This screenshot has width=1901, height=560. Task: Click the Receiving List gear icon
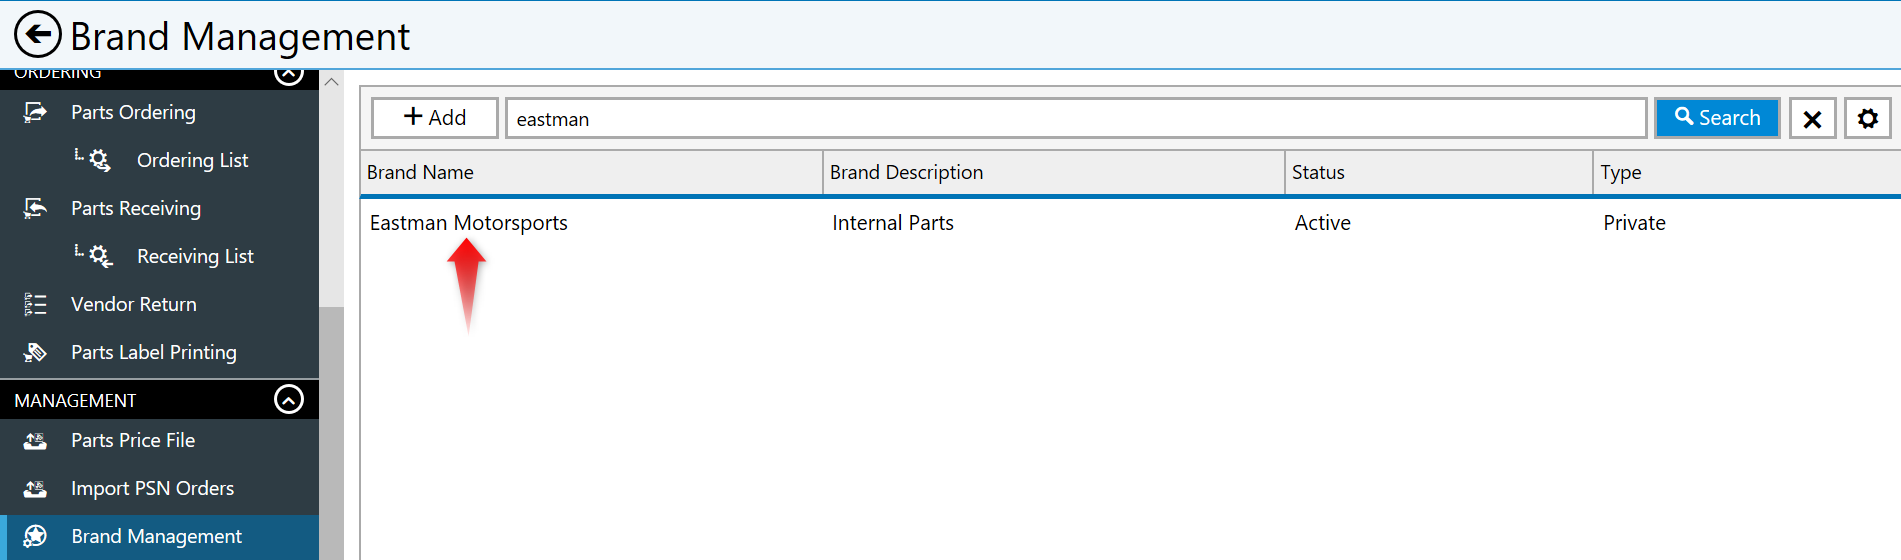click(x=99, y=256)
